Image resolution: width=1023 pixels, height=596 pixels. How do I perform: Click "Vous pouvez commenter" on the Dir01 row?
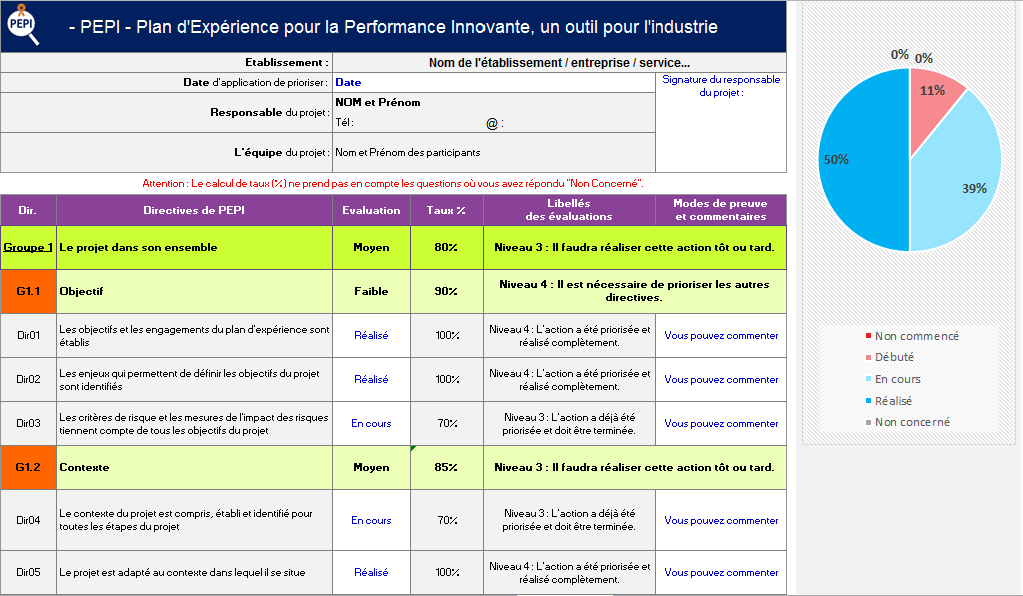click(720, 335)
